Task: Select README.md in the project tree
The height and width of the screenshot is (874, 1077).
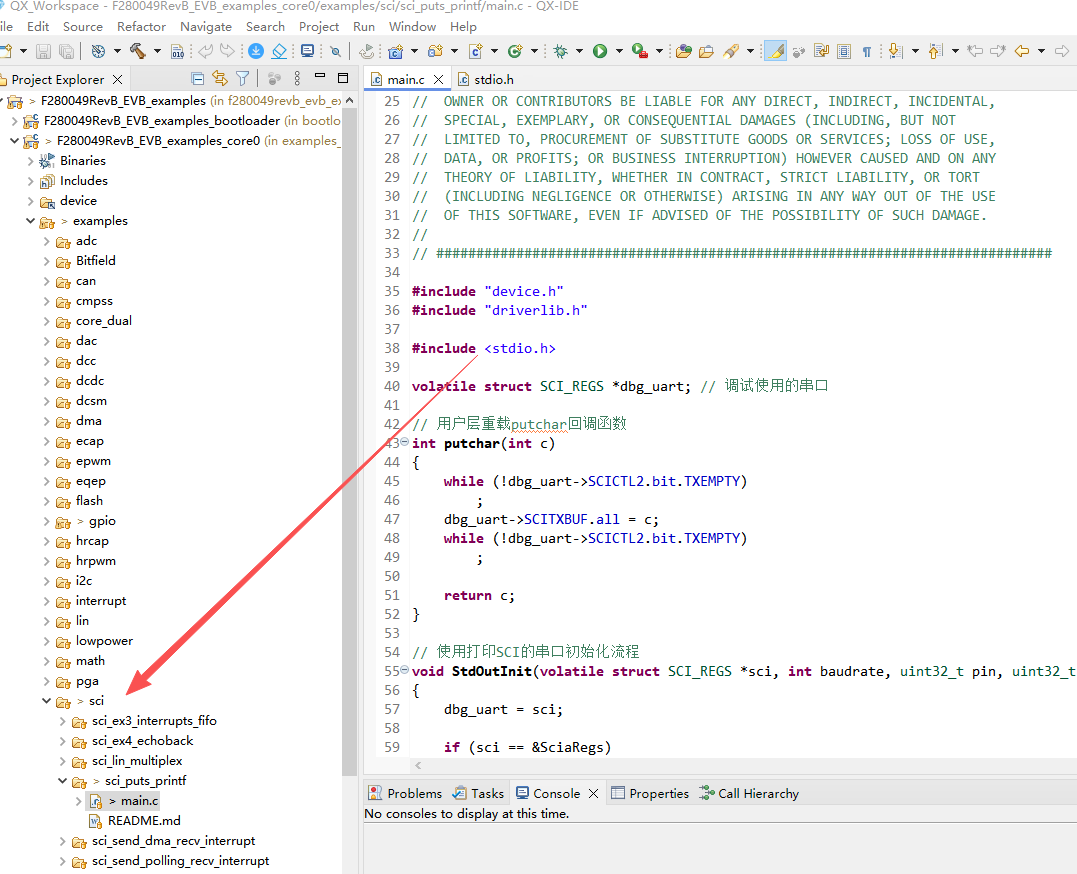Action: (x=144, y=821)
